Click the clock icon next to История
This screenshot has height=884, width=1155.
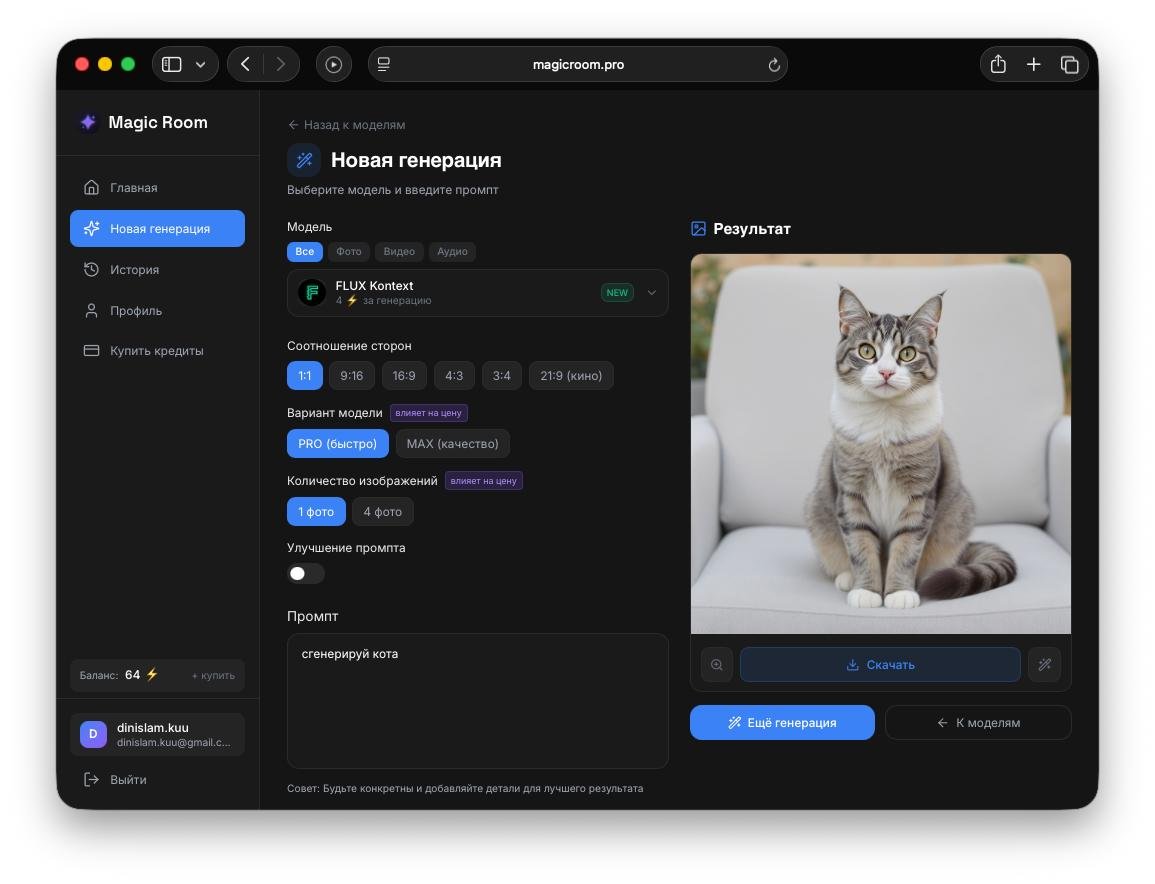click(x=91, y=270)
